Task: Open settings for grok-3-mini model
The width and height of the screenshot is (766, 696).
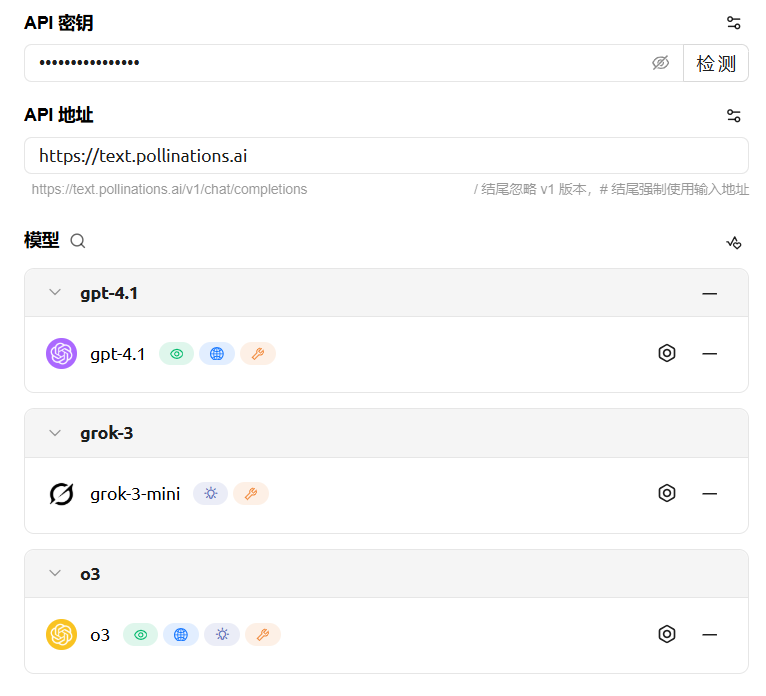Action: 667,493
